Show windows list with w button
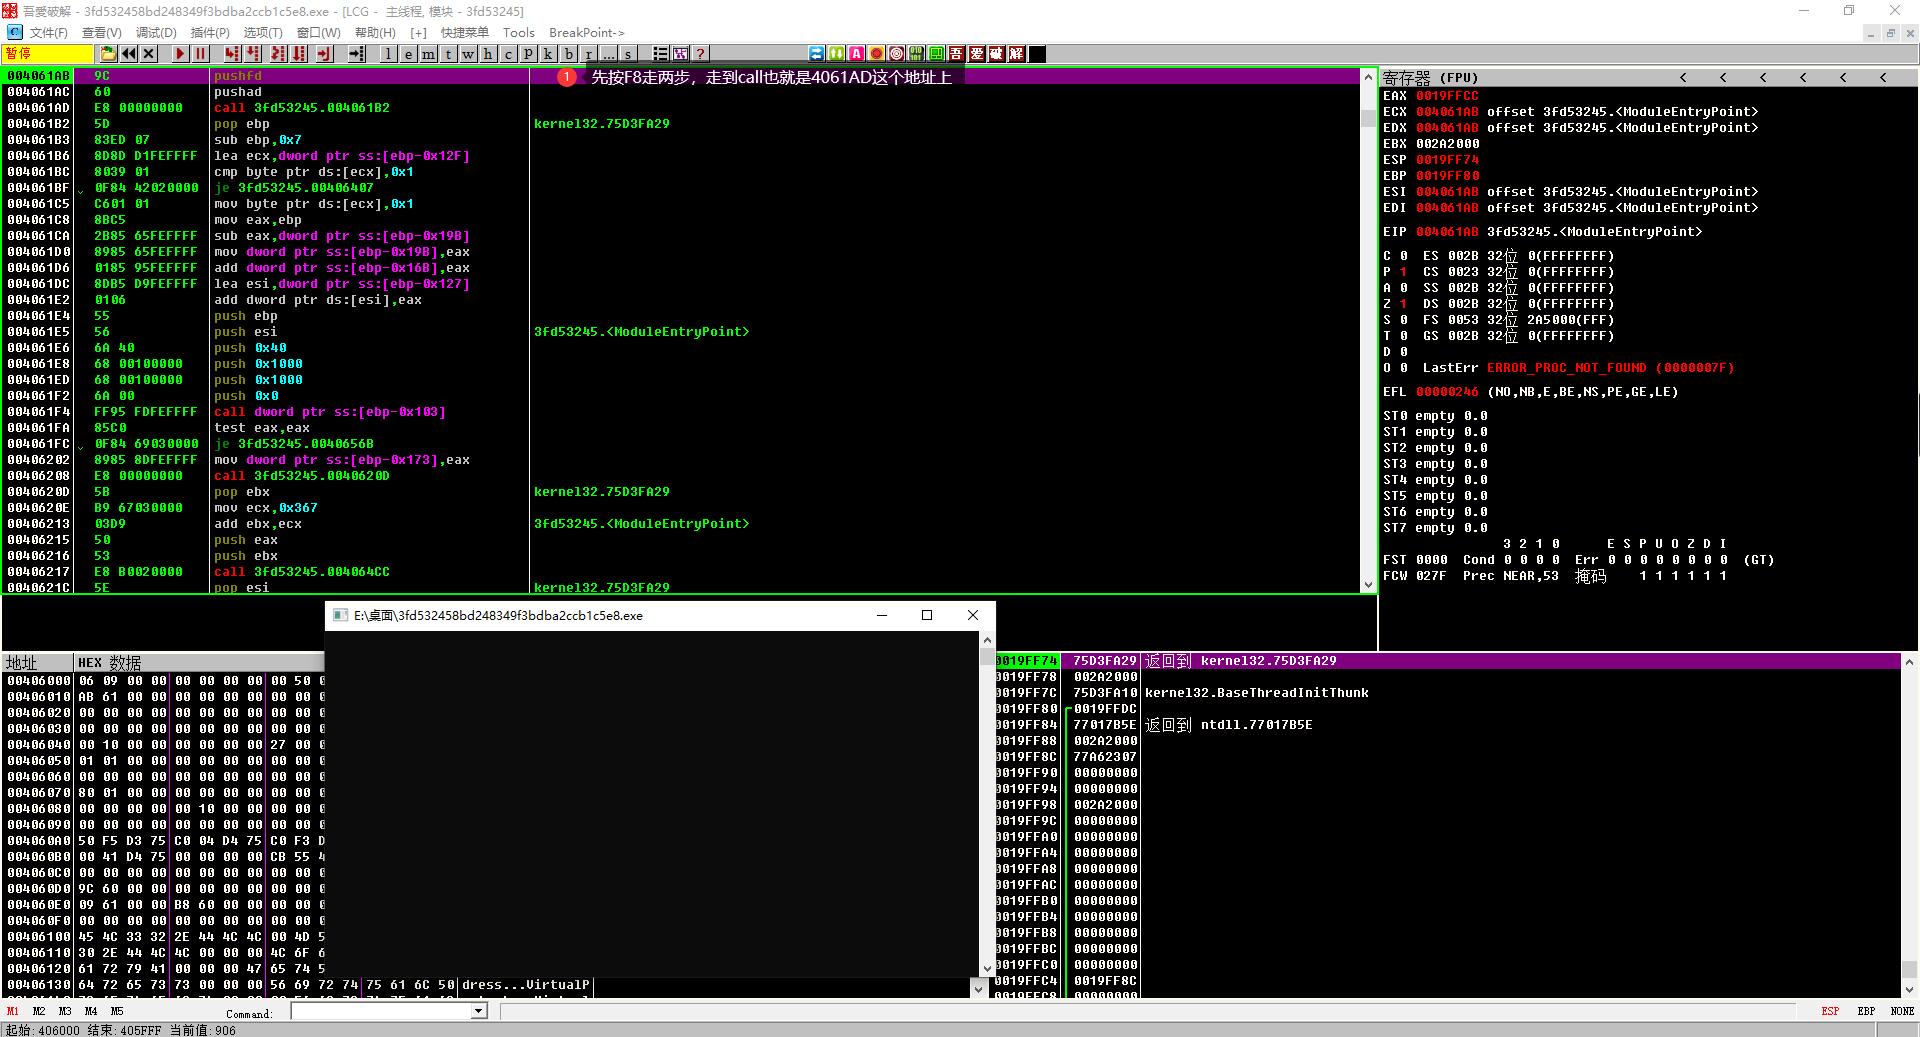Screen dimensions: 1920x1037 (468, 54)
